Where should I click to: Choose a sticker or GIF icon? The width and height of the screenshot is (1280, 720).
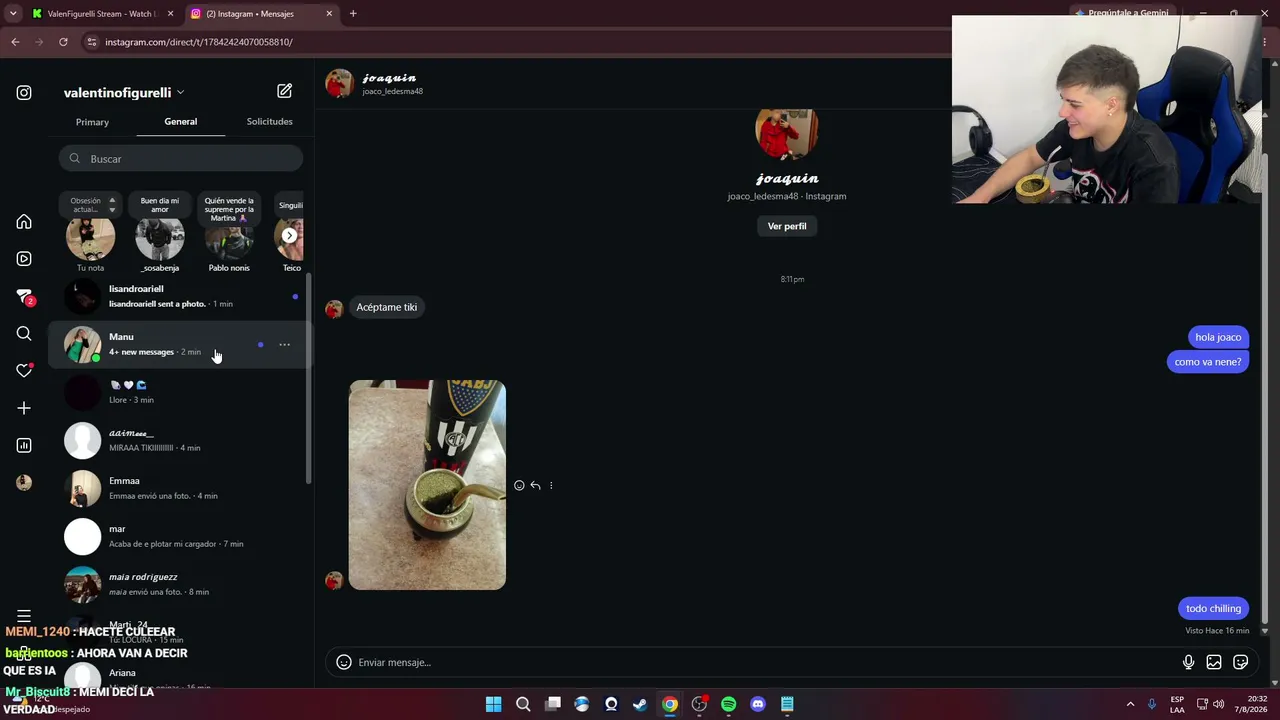[x=1241, y=662]
